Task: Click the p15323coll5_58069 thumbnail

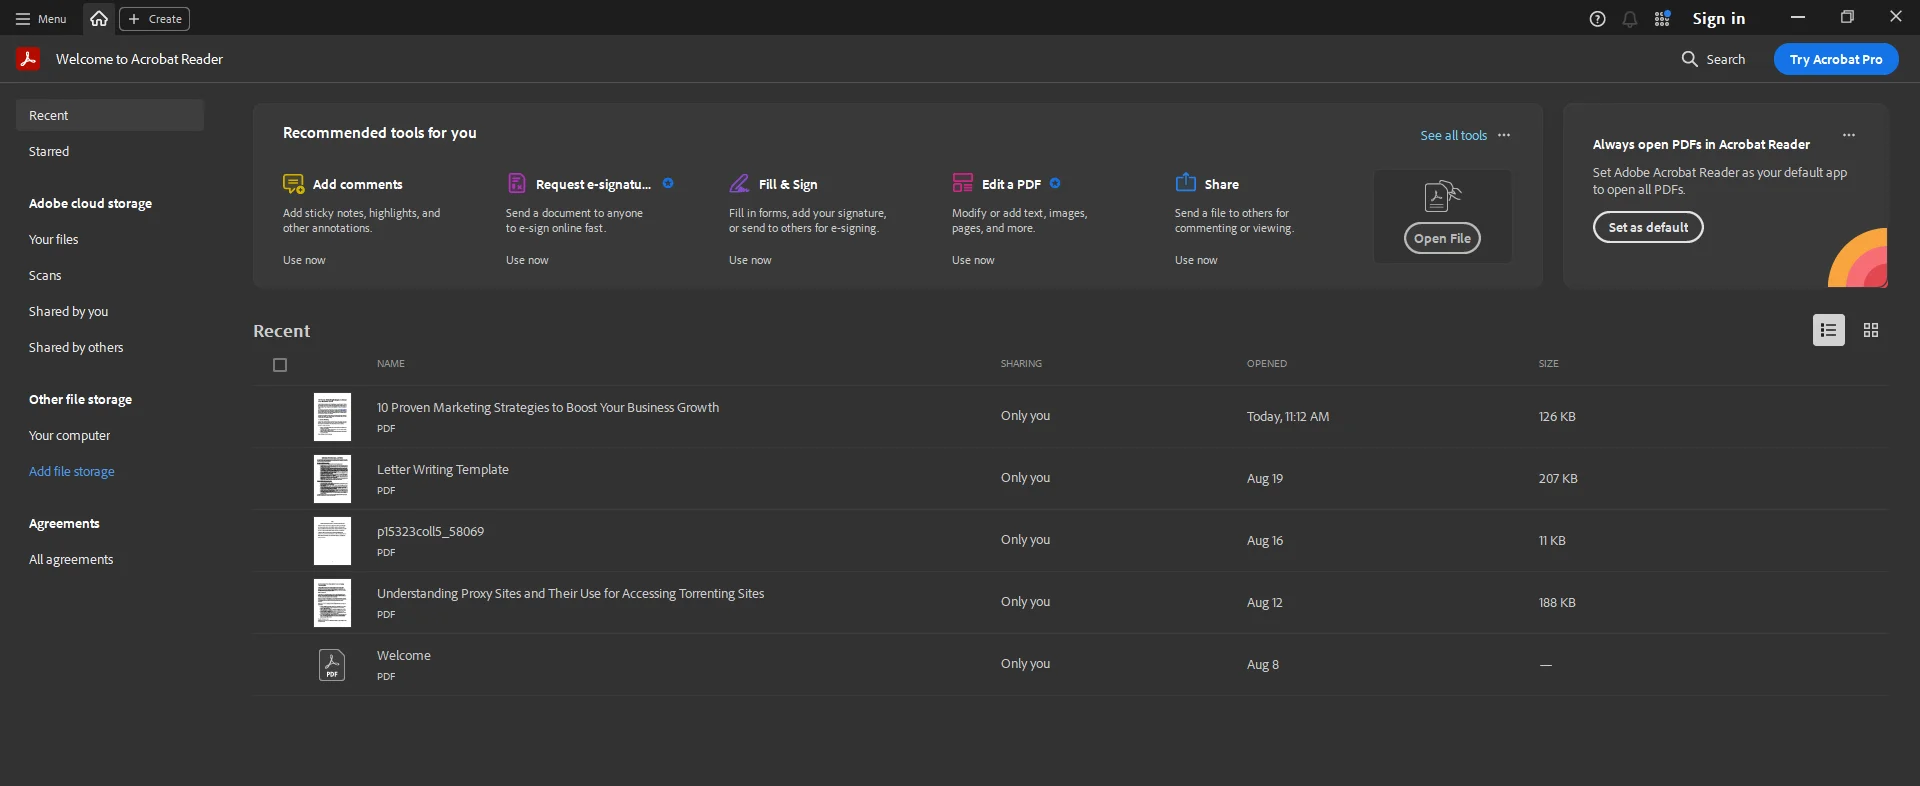Action: click(332, 541)
